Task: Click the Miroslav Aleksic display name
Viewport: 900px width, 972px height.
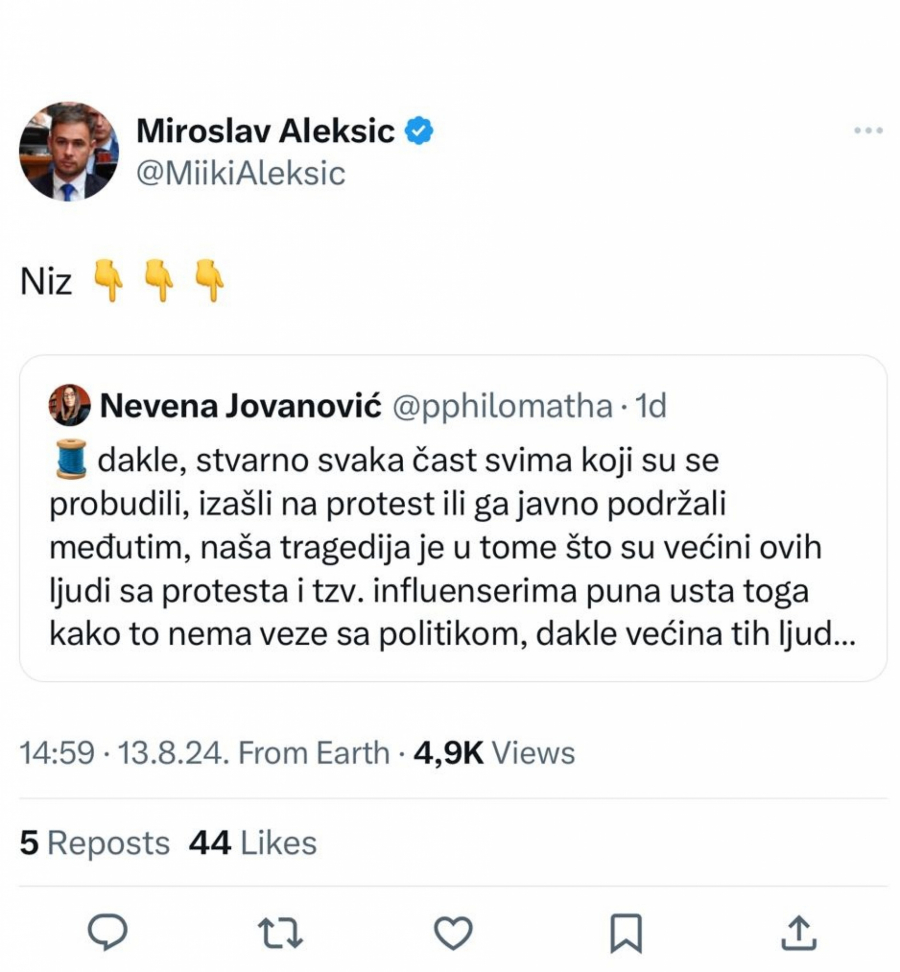Action: click(265, 130)
